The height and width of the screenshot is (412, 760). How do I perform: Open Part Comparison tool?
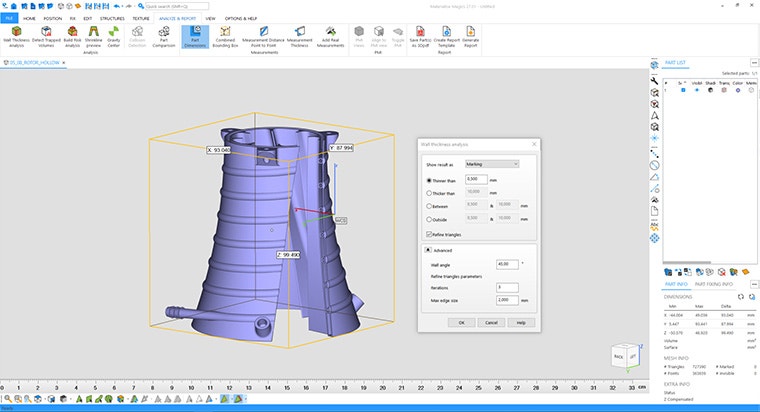pos(164,37)
